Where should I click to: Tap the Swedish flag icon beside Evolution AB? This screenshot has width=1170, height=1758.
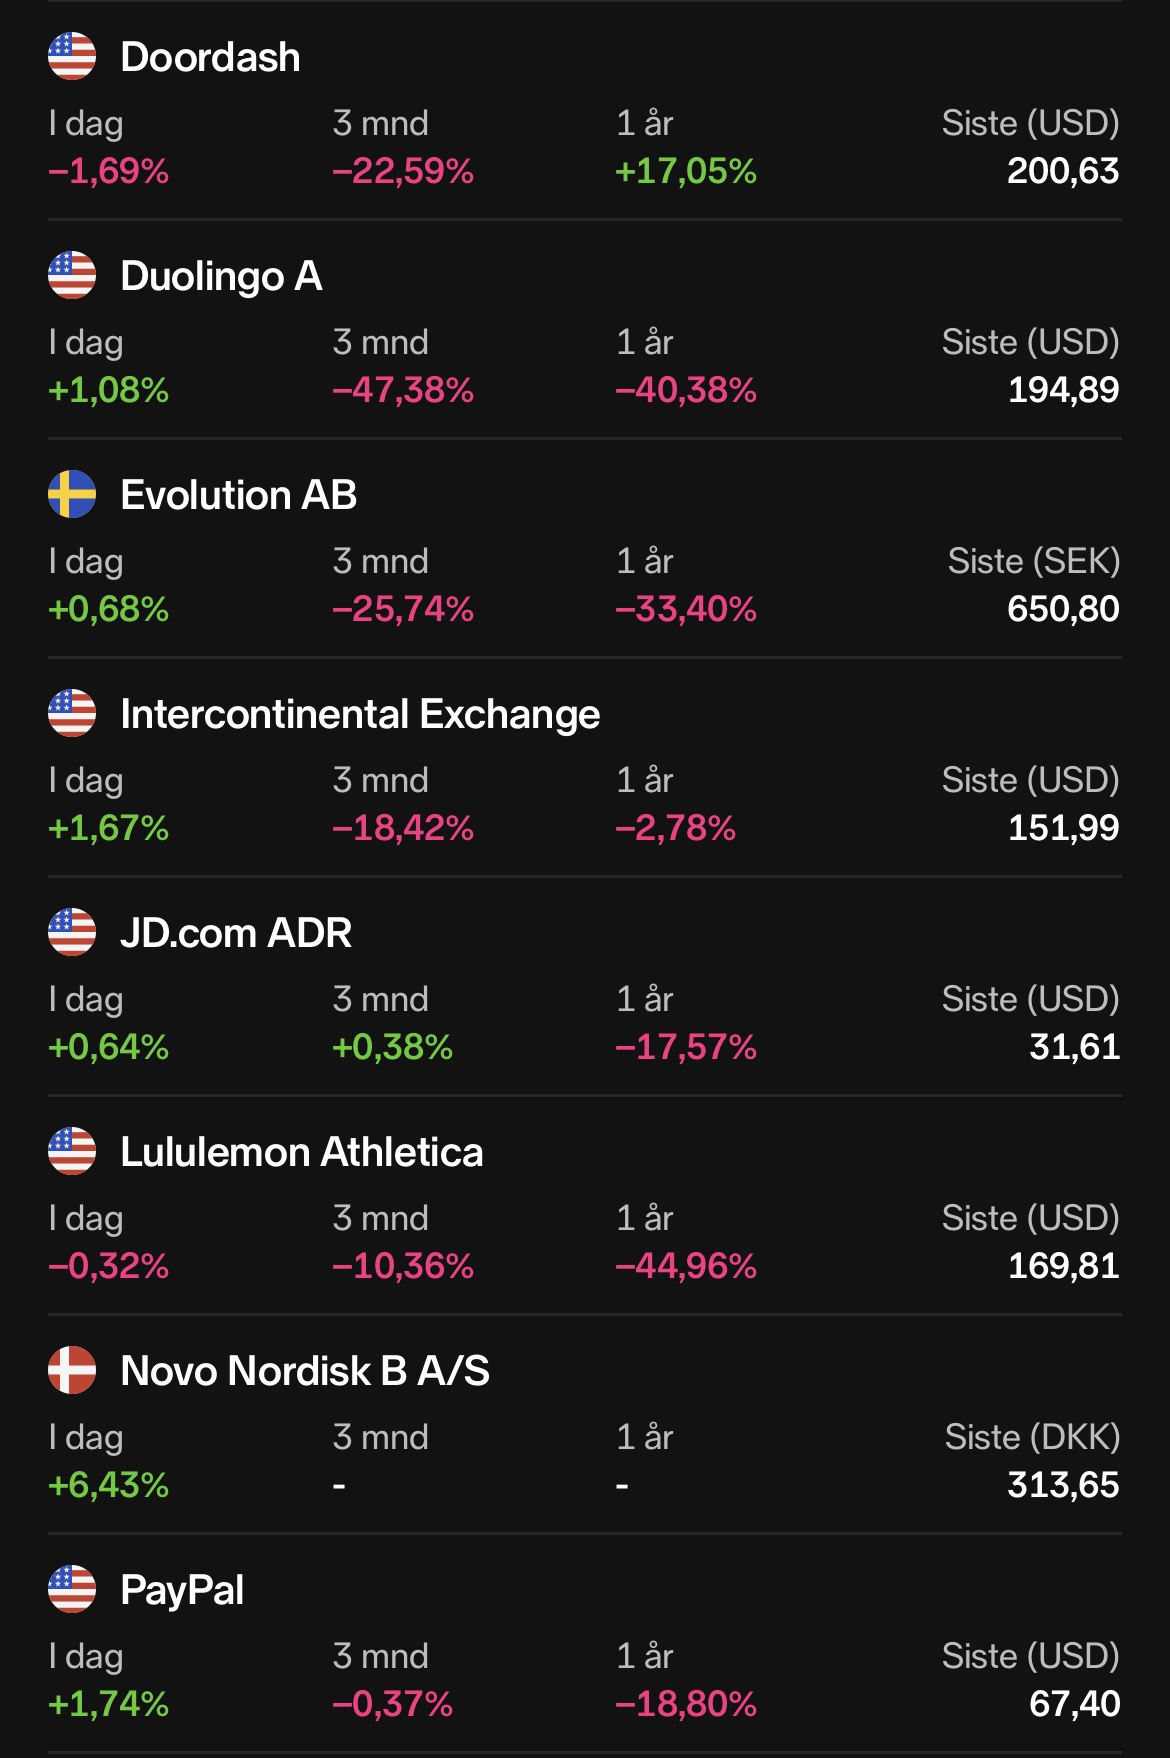tap(72, 494)
